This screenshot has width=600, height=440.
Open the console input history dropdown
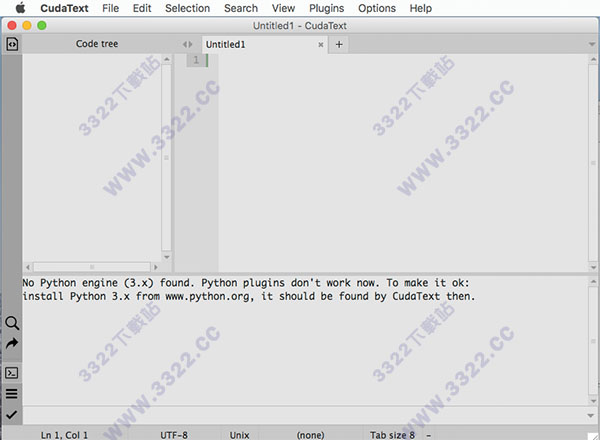(591, 416)
